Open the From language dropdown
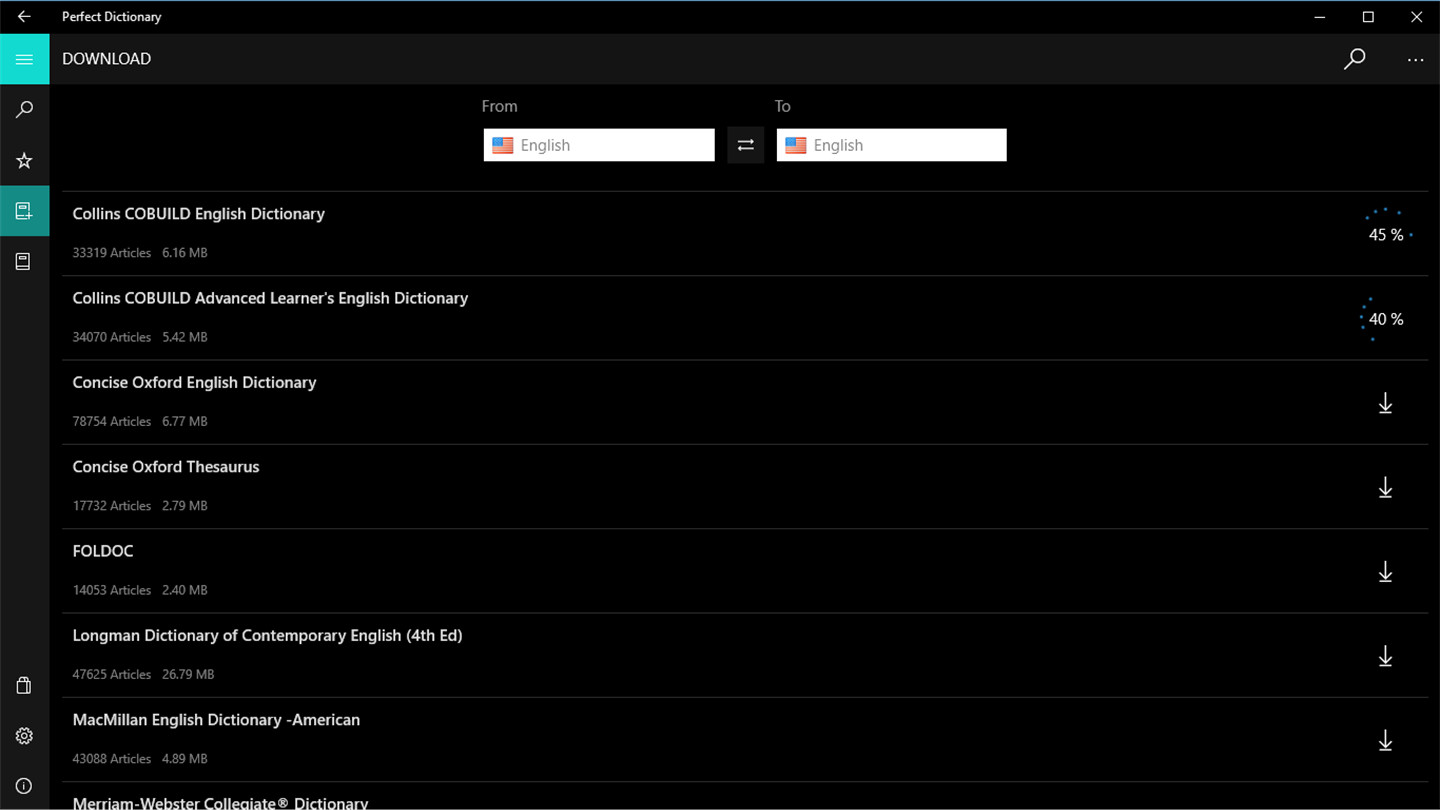Viewport: 1440px width, 810px height. (599, 145)
